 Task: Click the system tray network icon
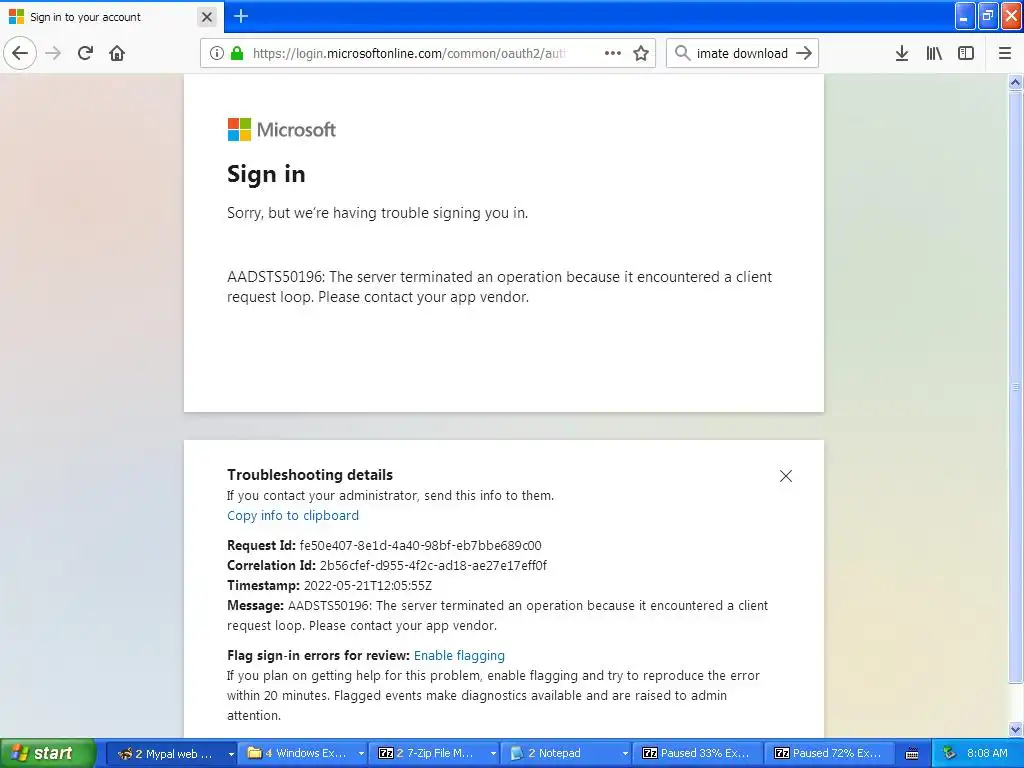click(x=949, y=753)
